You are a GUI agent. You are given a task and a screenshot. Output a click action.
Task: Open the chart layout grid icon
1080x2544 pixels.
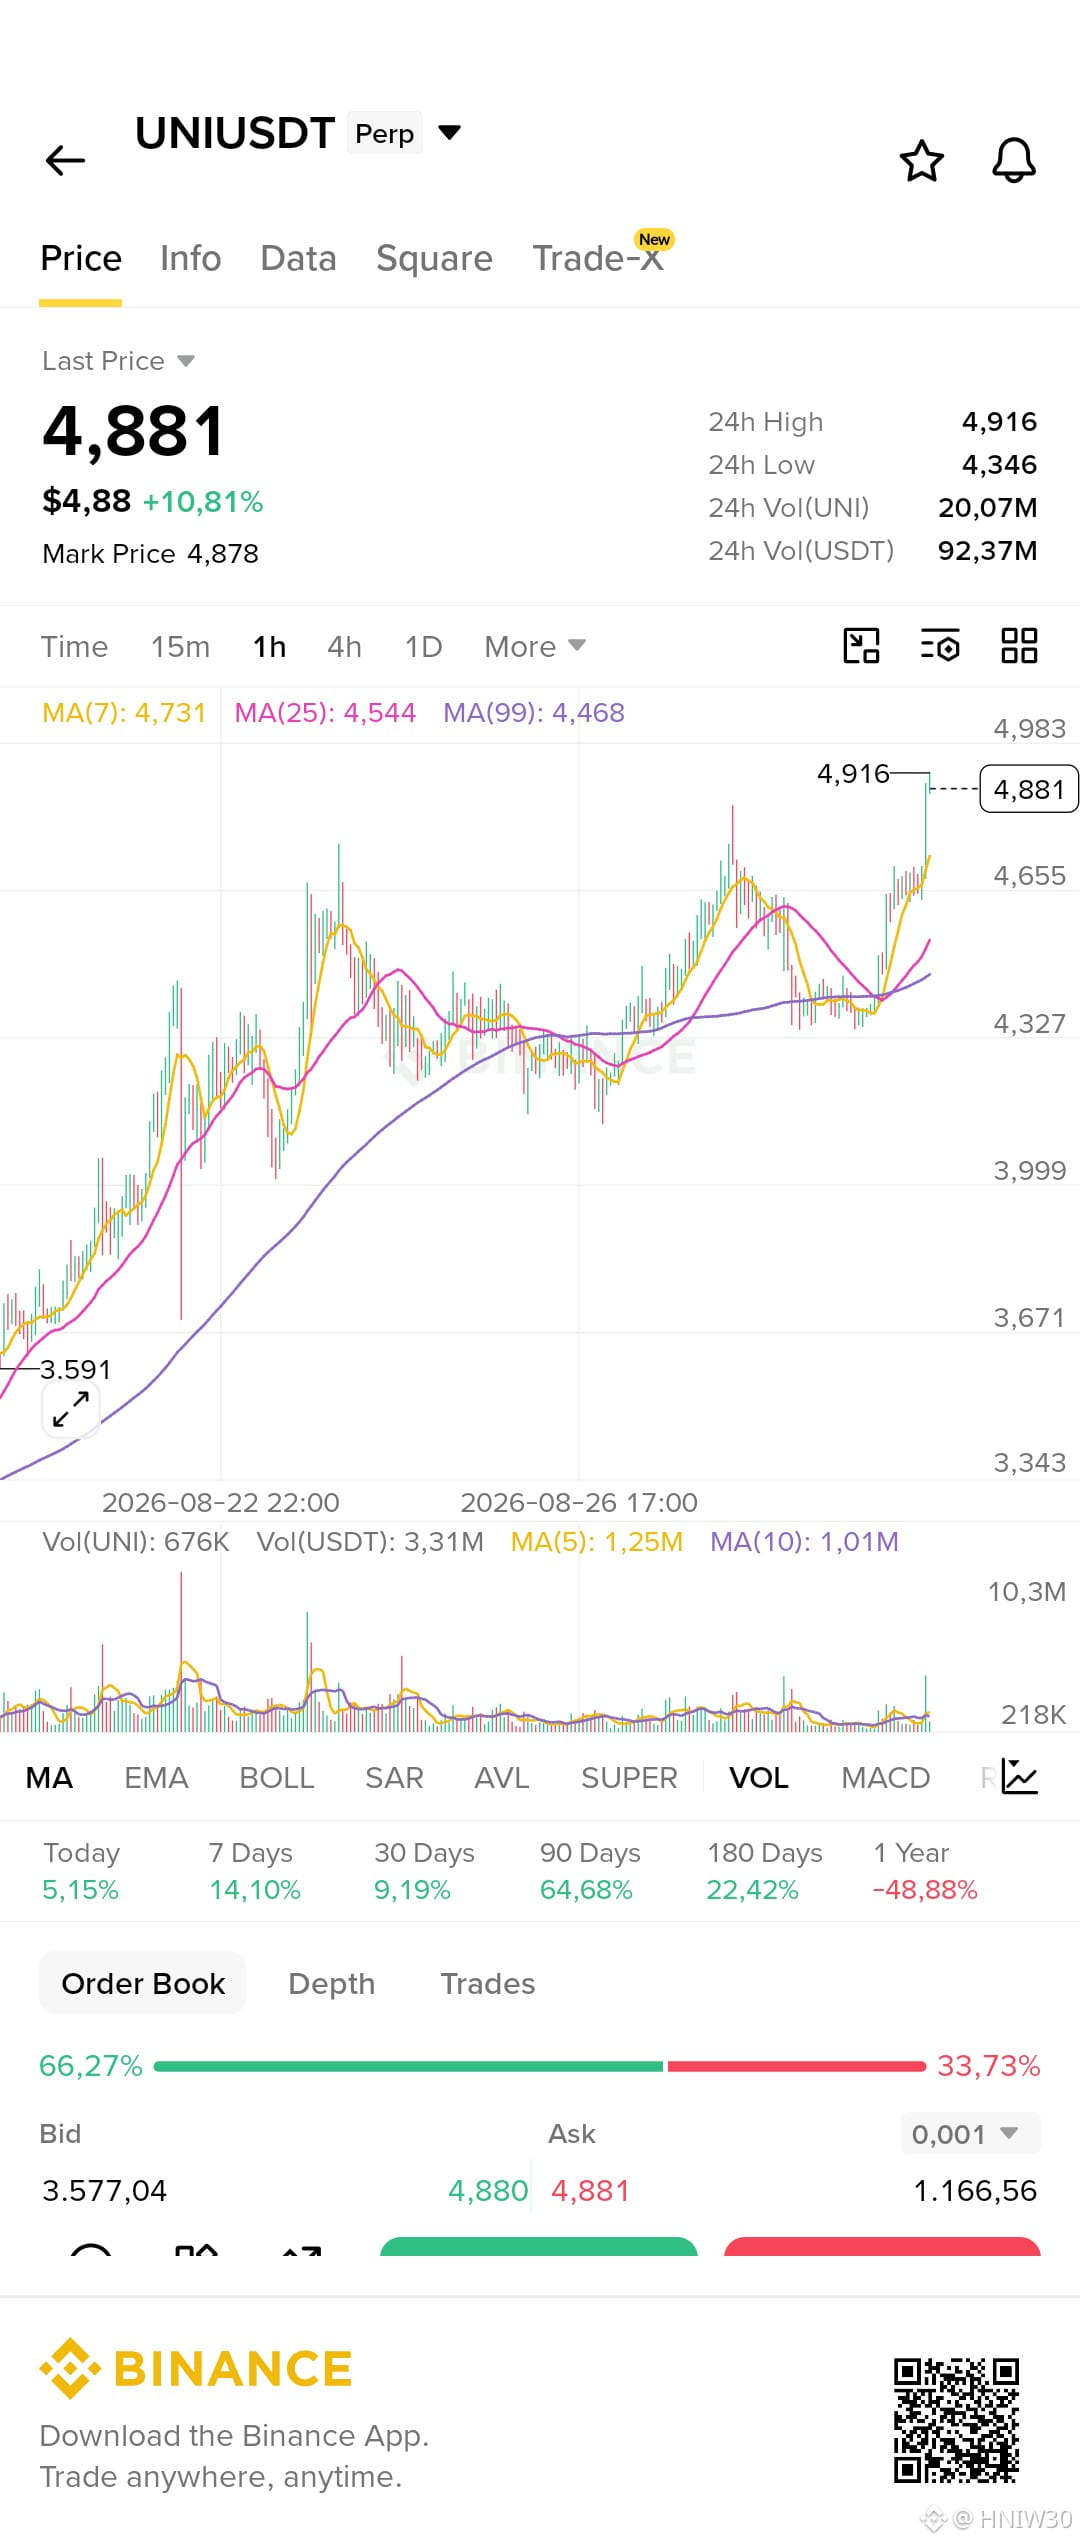(x=1019, y=645)
